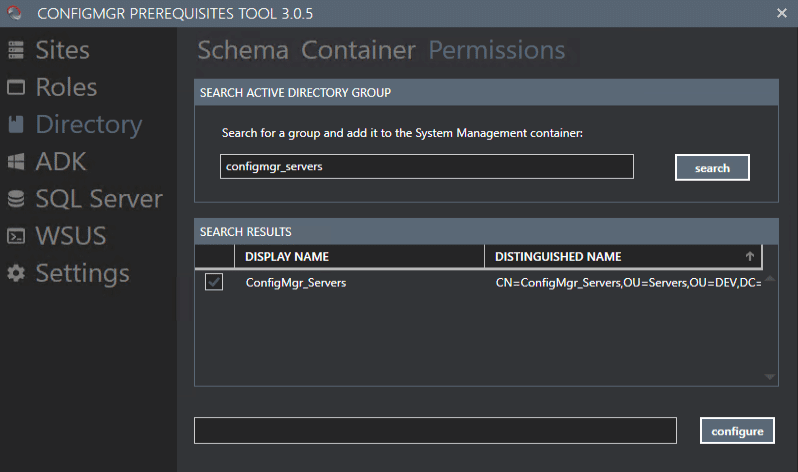Sort by the Display Name column
The image size is (798, 472).
[x=359, y=256]
